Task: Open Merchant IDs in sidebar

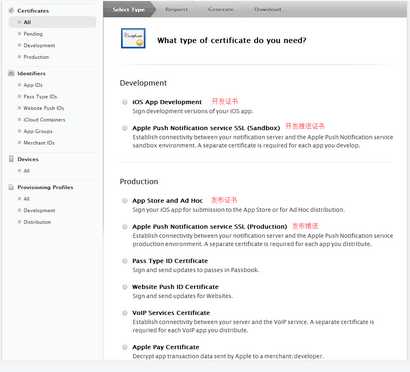Action: coord(39,143)
